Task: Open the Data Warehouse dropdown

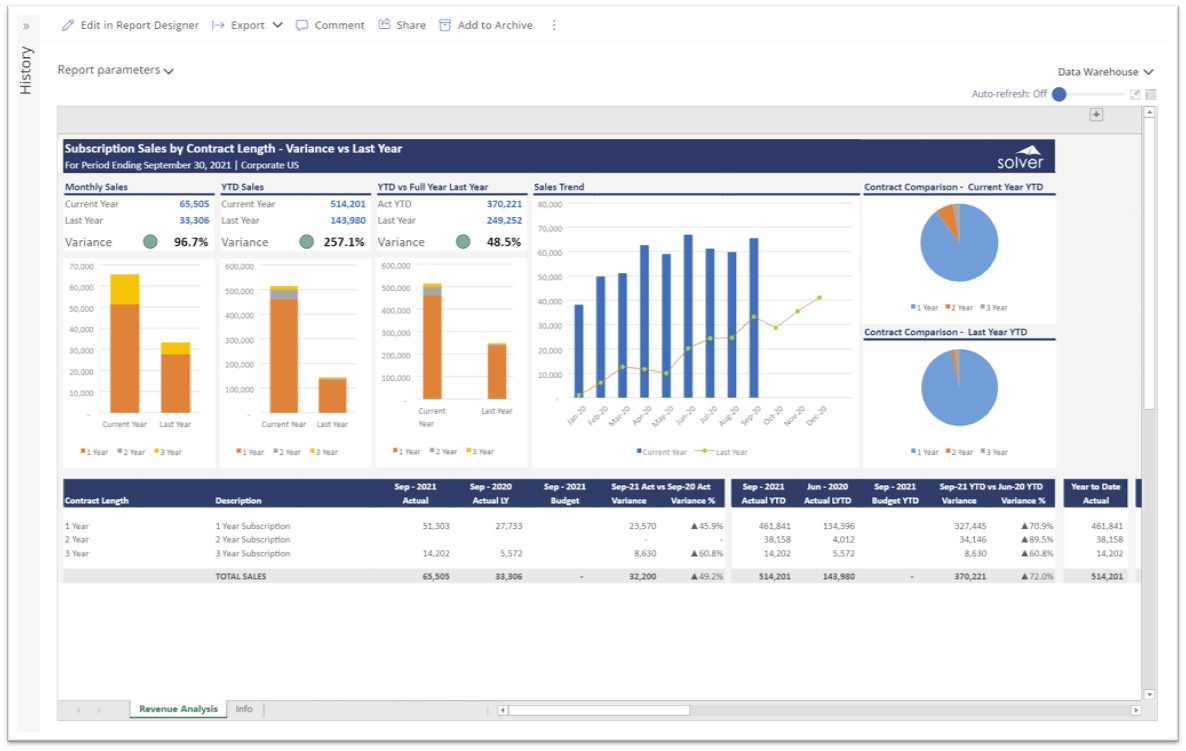Action: tap(1105, 72)
